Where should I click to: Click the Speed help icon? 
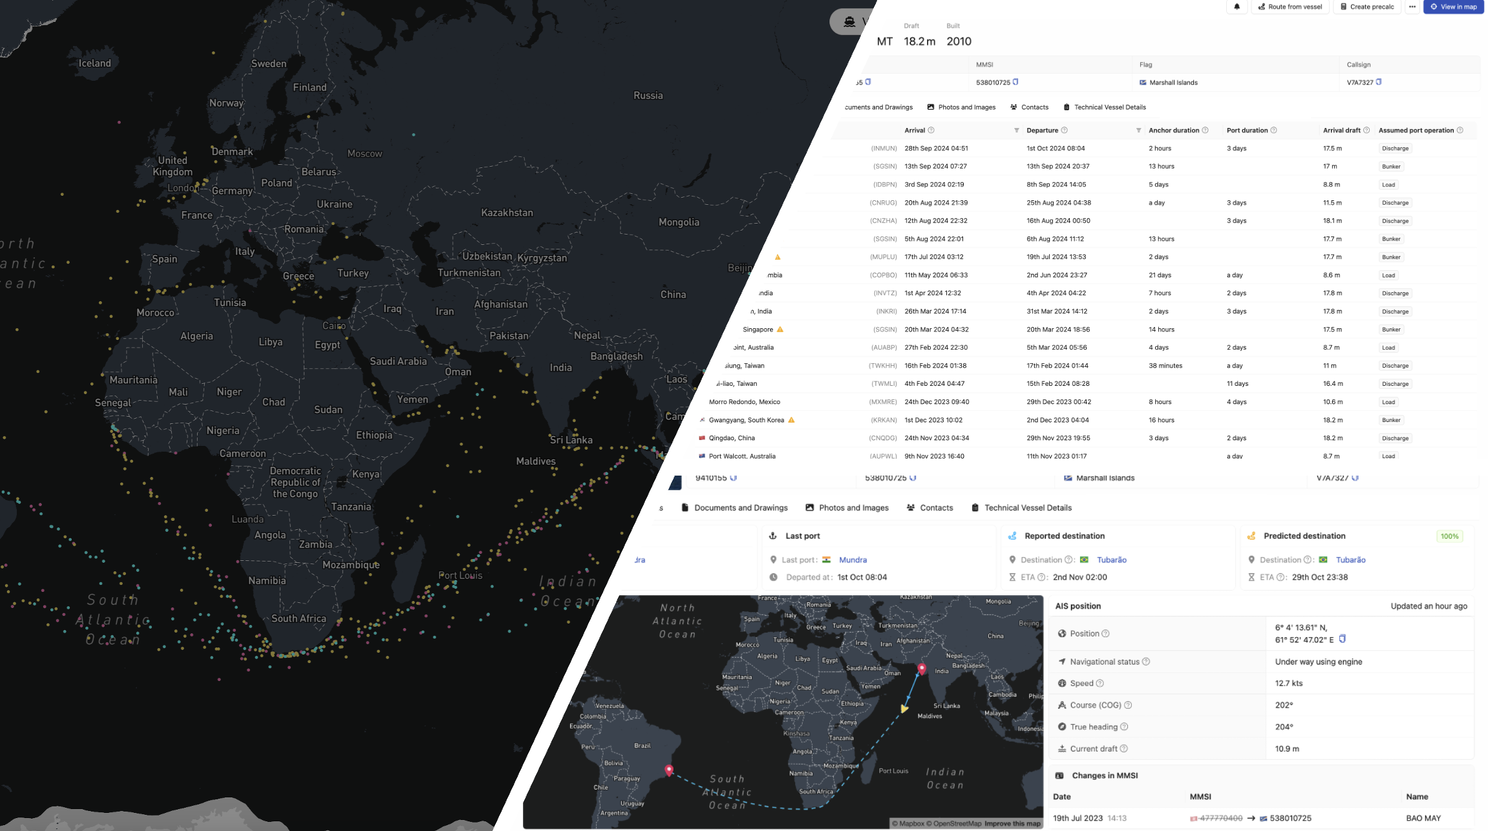1100,684
